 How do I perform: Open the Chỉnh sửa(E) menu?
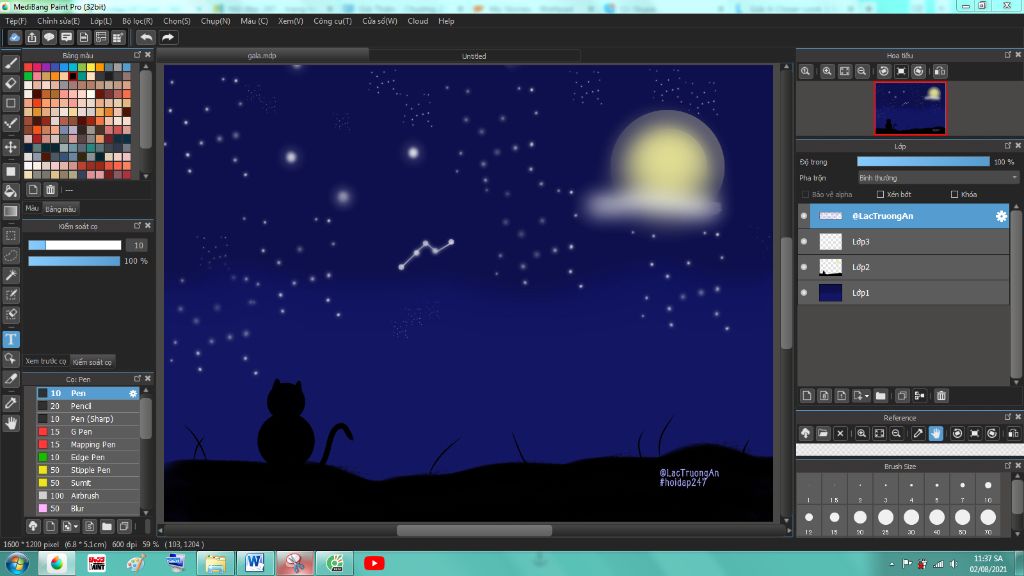[x=58, y=21]
